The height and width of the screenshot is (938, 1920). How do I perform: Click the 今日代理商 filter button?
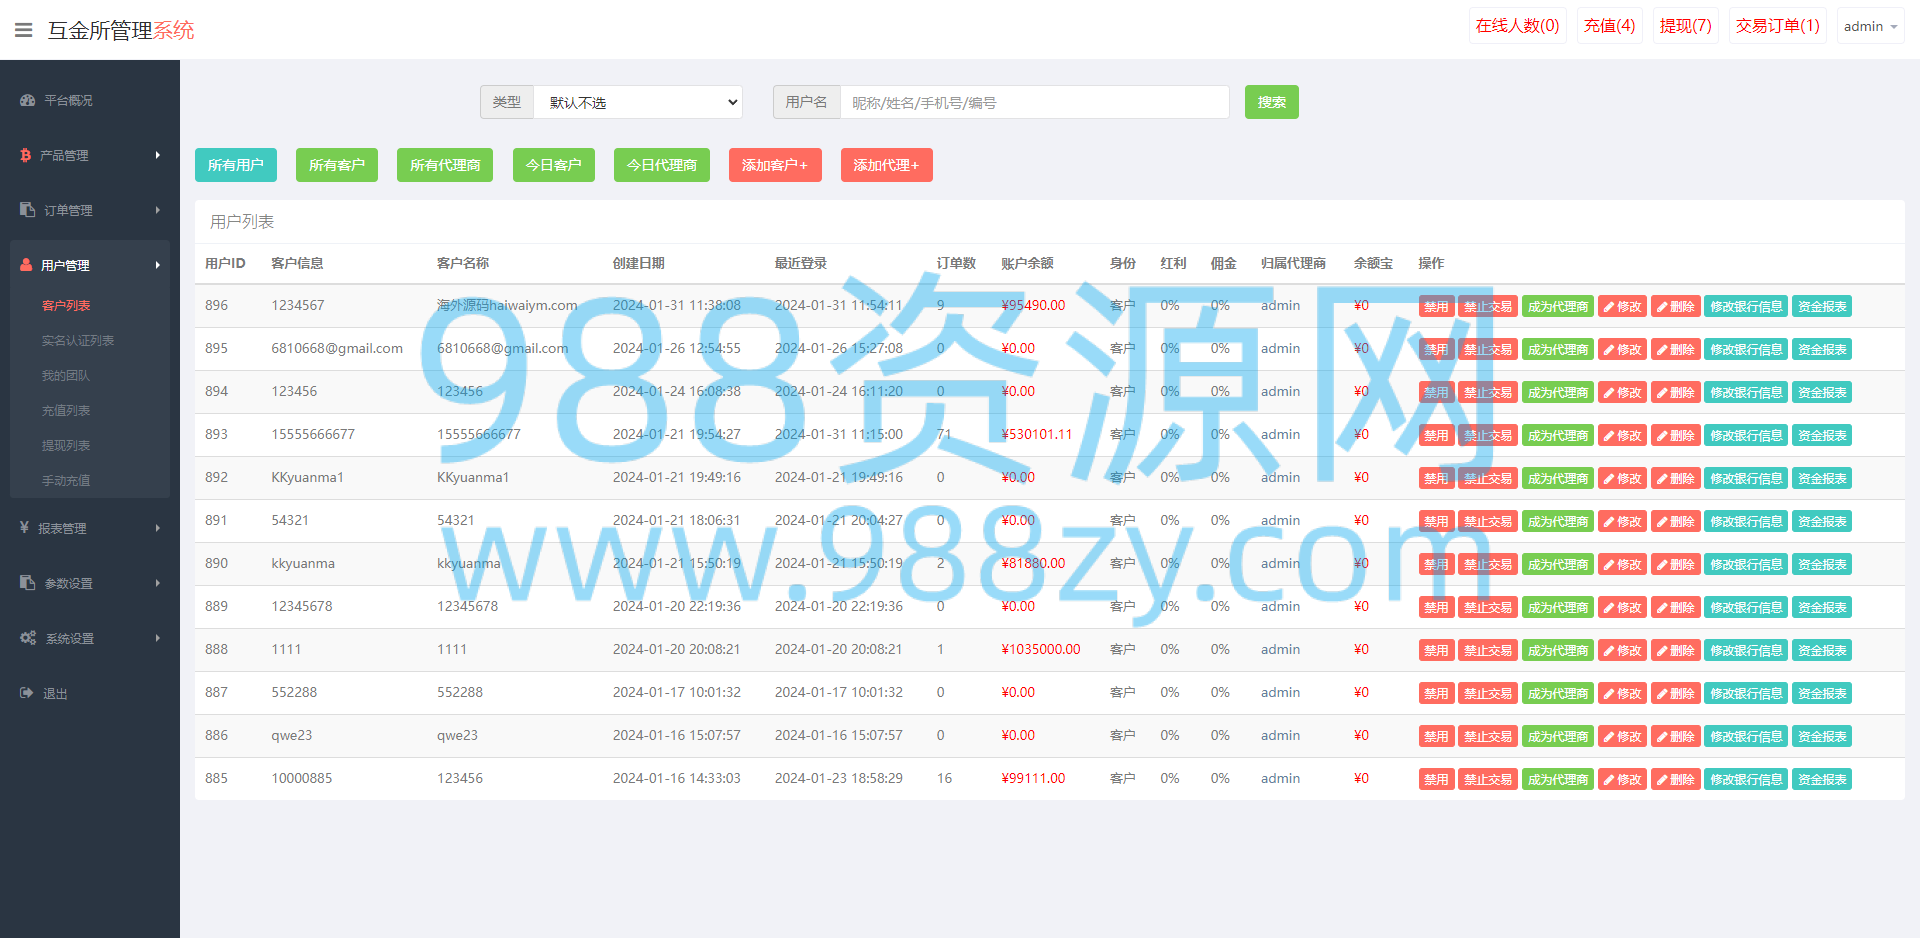(x=662, y=165)
